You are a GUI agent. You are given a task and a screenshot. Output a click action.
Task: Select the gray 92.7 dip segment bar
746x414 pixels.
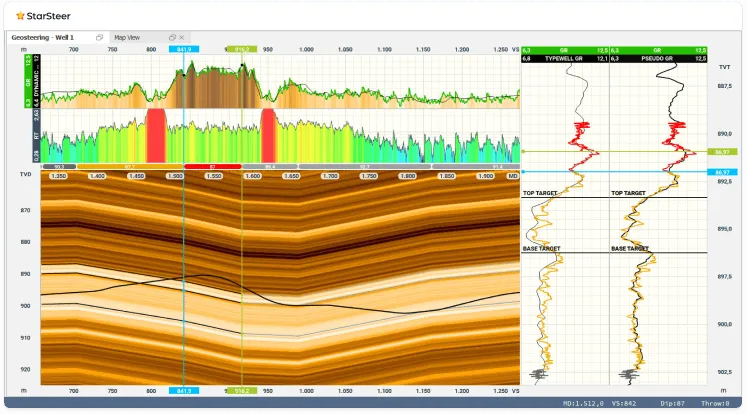365,167
